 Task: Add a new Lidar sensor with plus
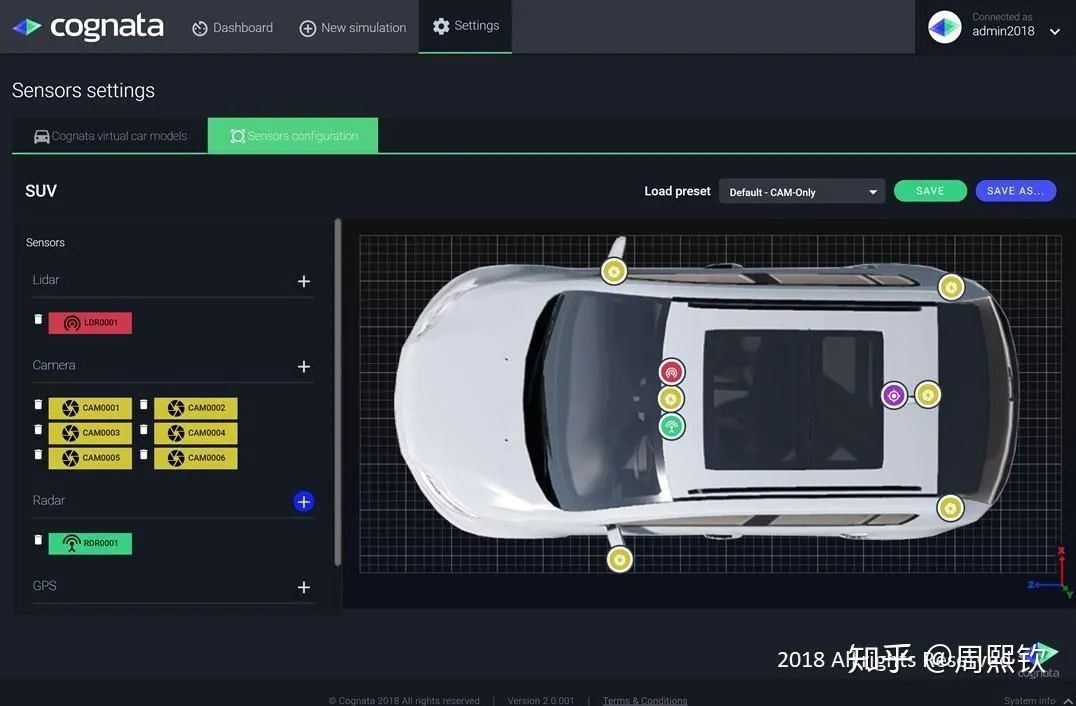[x=304, y=281]
